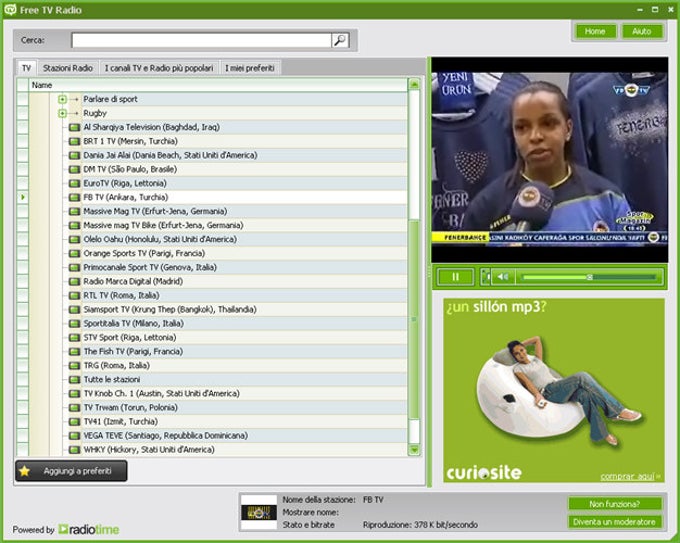Pause the video playback
This screenshot has height=543, width=680.
(455, 277)
